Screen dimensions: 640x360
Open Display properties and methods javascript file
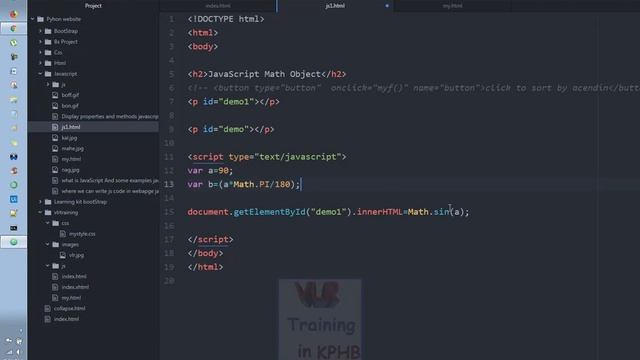click(x=110, y=116)
